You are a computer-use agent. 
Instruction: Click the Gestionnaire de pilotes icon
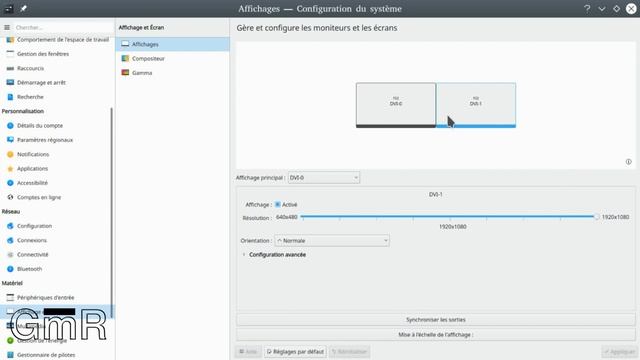click(x=10, y=355)
